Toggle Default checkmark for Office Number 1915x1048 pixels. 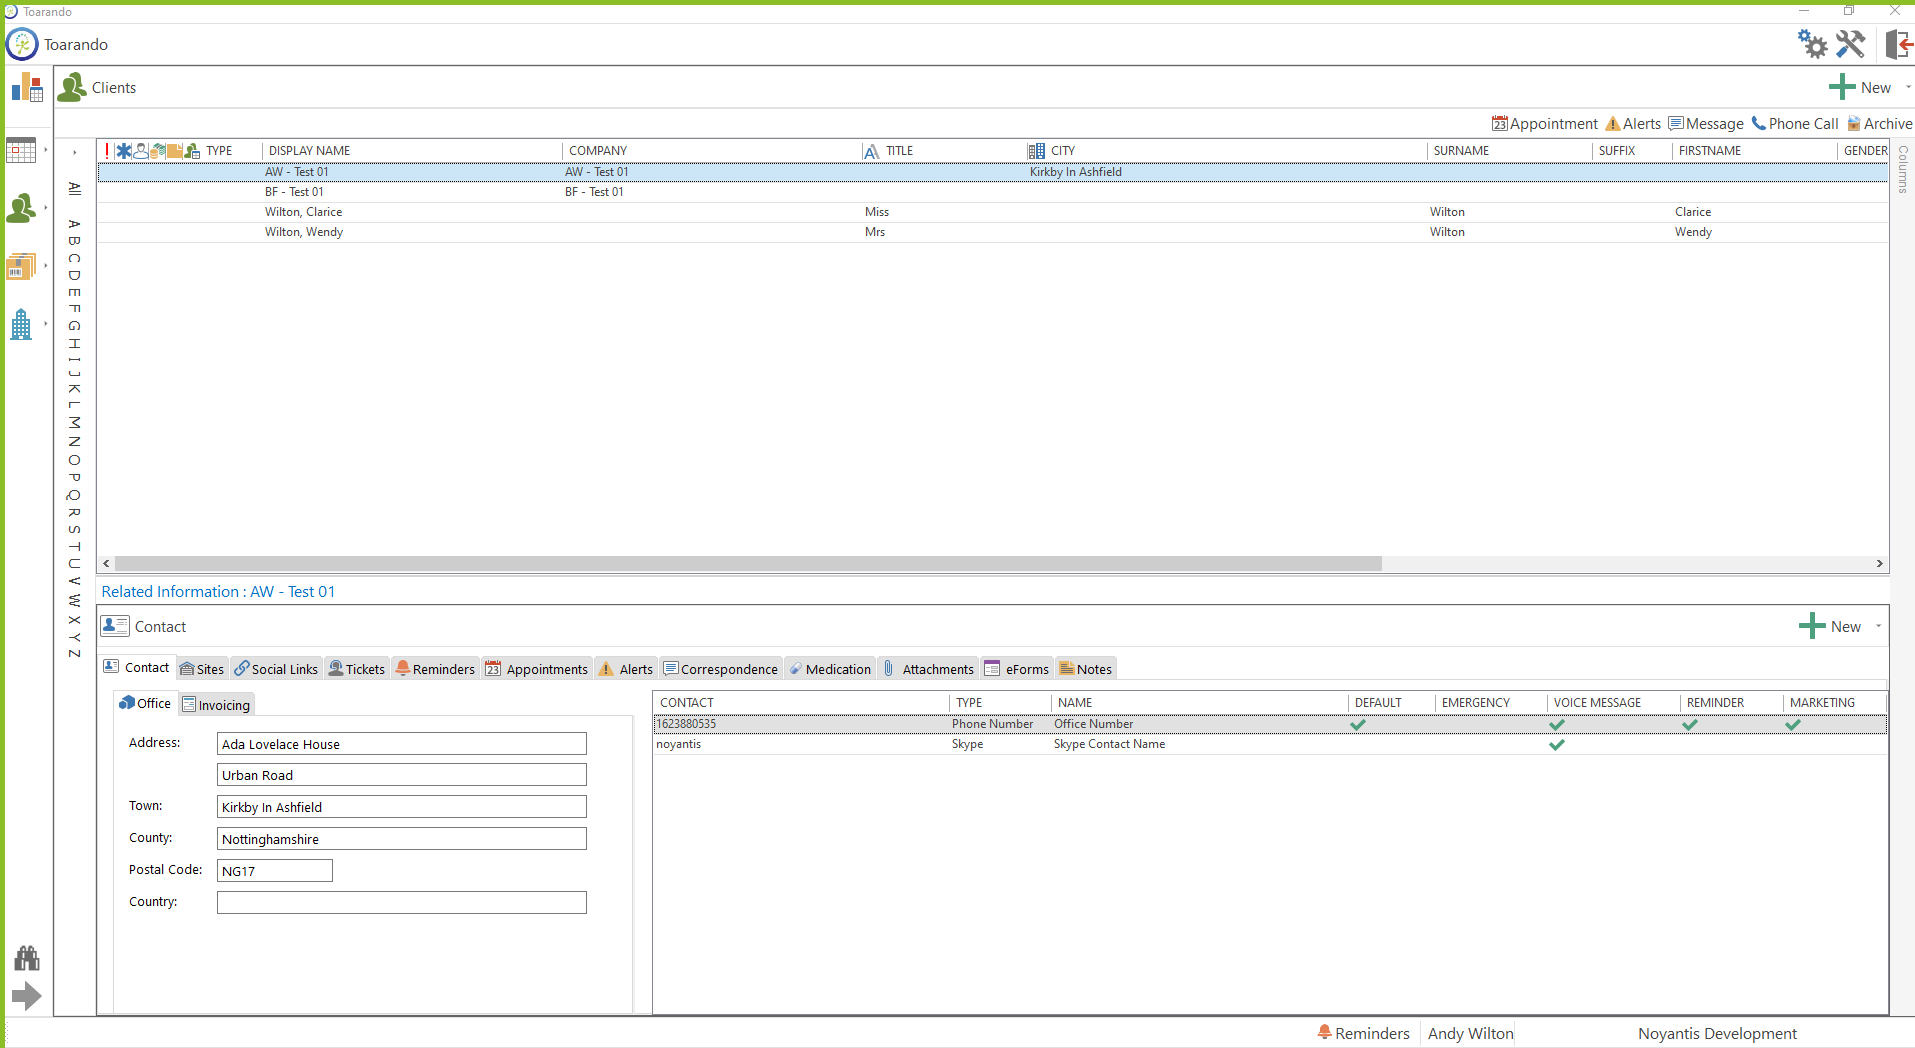coord(1357,725)
